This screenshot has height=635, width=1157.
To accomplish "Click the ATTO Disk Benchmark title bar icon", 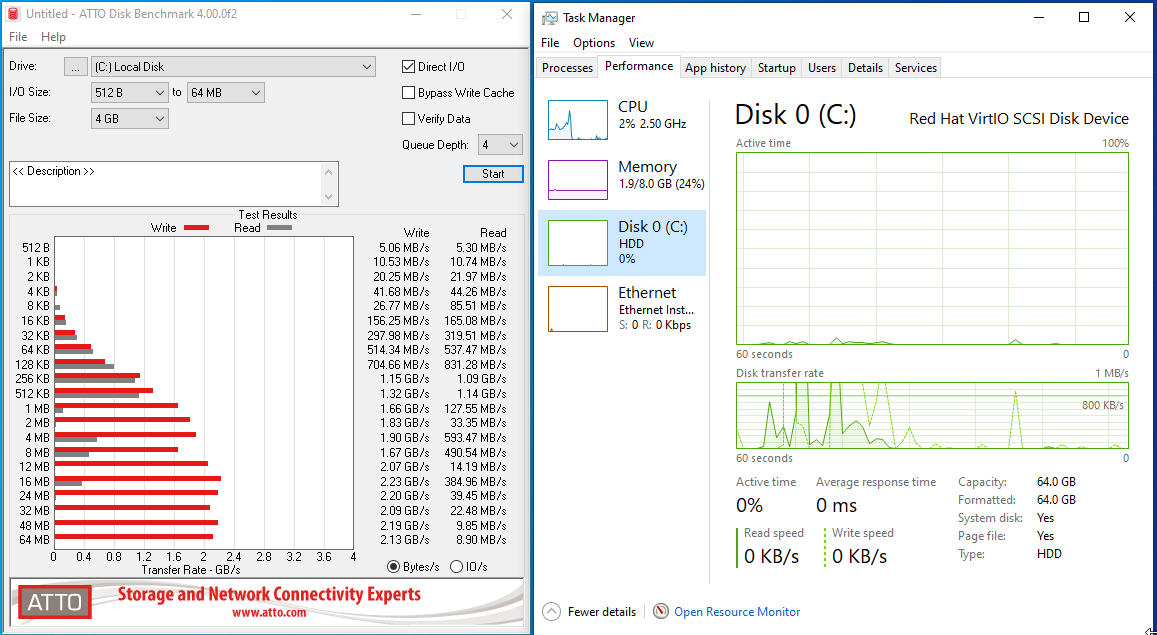I will click(x=13, y=14).
